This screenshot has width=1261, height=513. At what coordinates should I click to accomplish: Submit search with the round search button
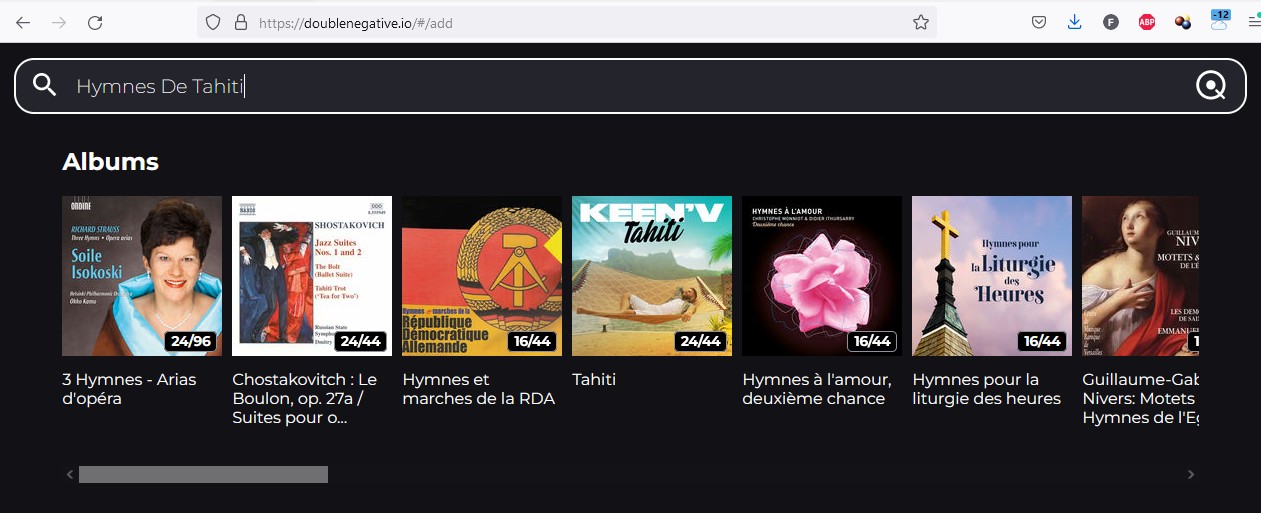coord(1211,87)
